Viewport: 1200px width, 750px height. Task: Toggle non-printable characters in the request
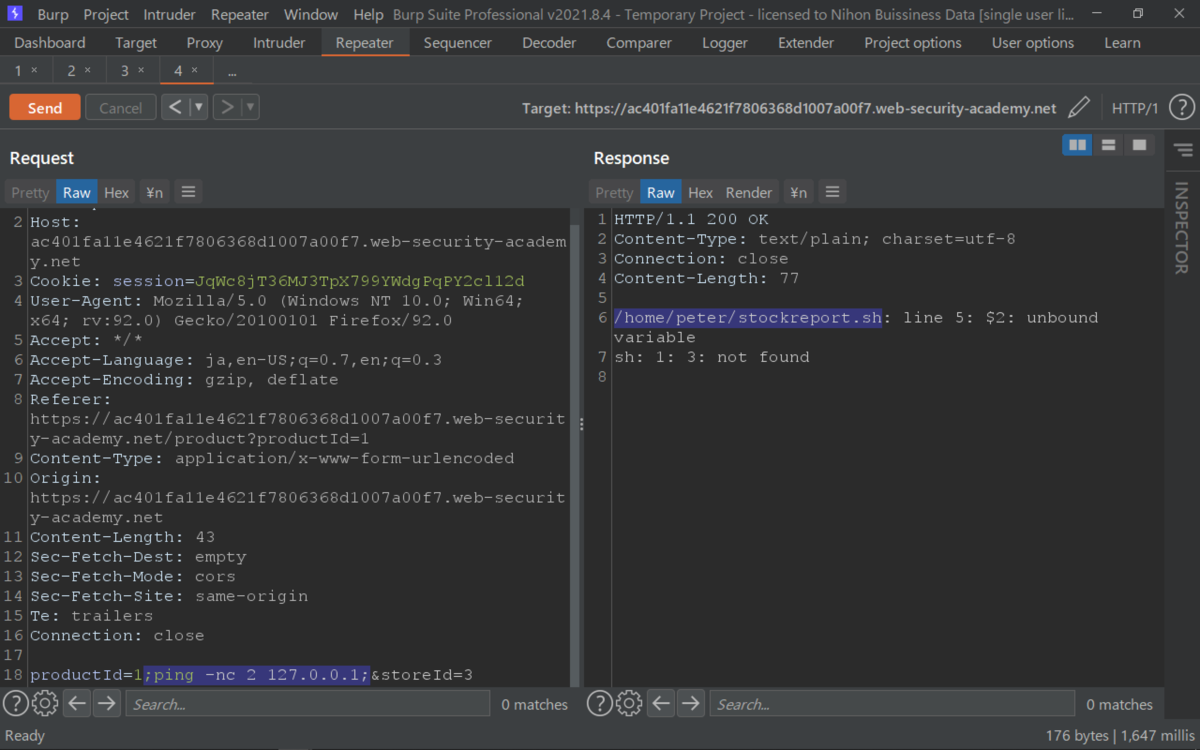pyautogui.click(x=154, y=192)
